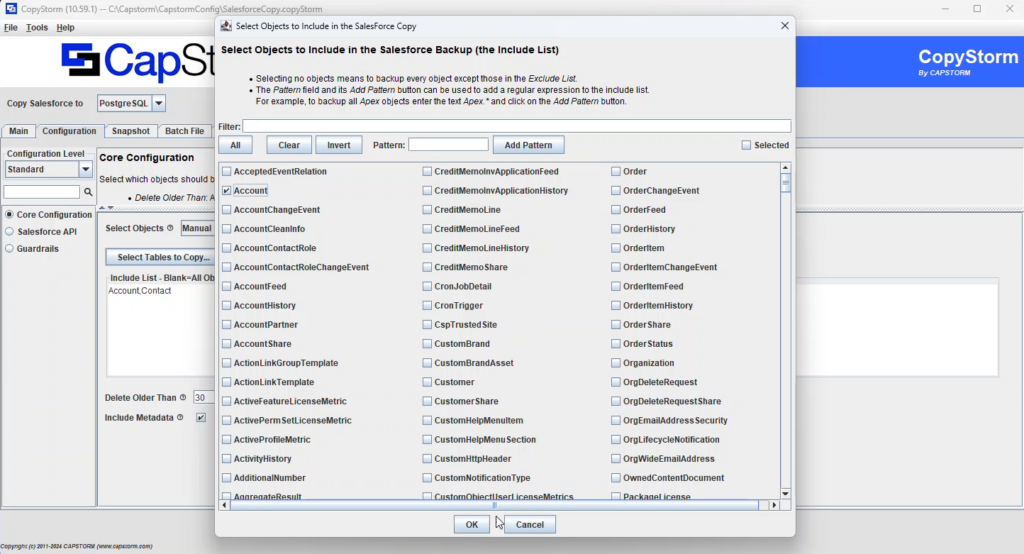This screenshot has height=554, width=1024.
Task: Click the object list scroll-down arrow
Action: (786, 493)
